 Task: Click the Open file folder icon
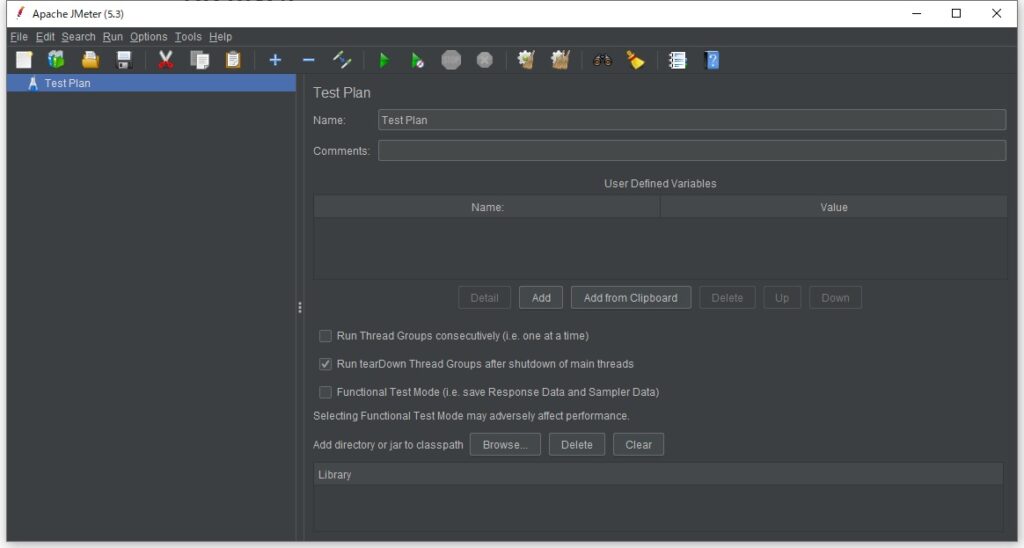coord(90,60)
